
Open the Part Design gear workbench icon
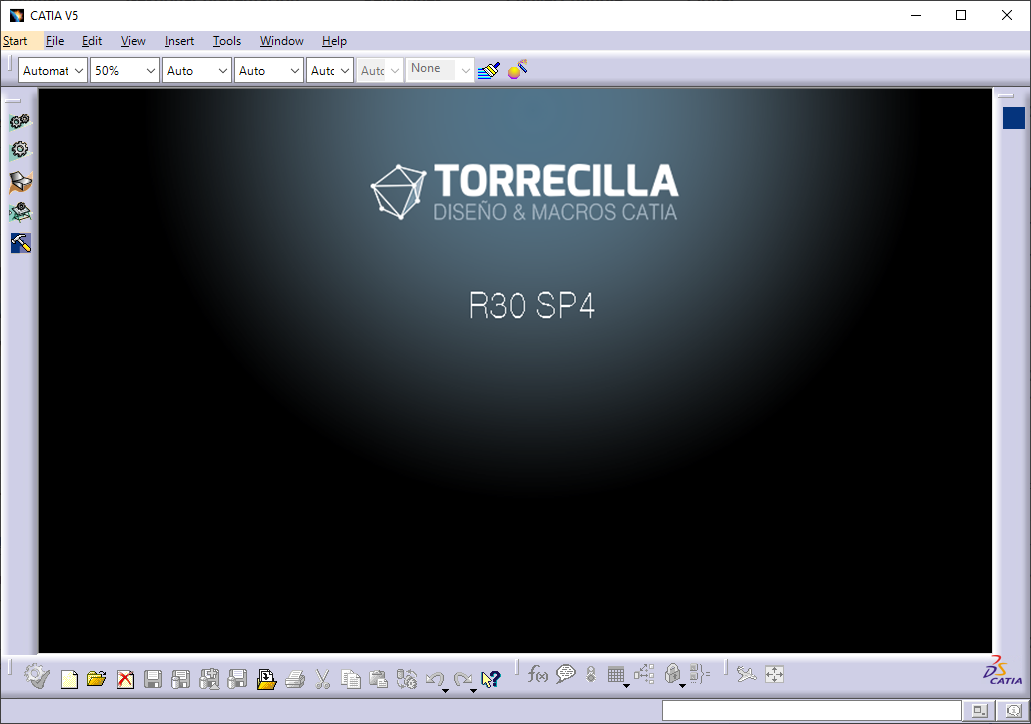click(x=20, y=151)
